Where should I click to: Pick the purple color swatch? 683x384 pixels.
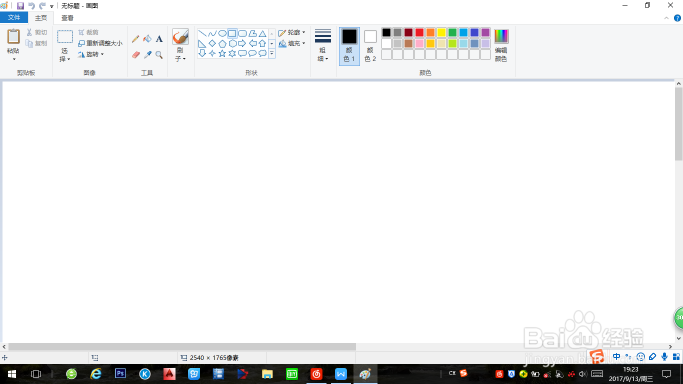(485, 33)
